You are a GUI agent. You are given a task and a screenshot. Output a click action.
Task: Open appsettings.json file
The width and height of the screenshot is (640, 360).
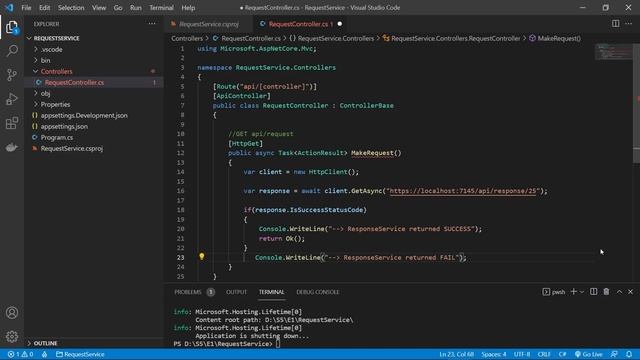[64, 126]
